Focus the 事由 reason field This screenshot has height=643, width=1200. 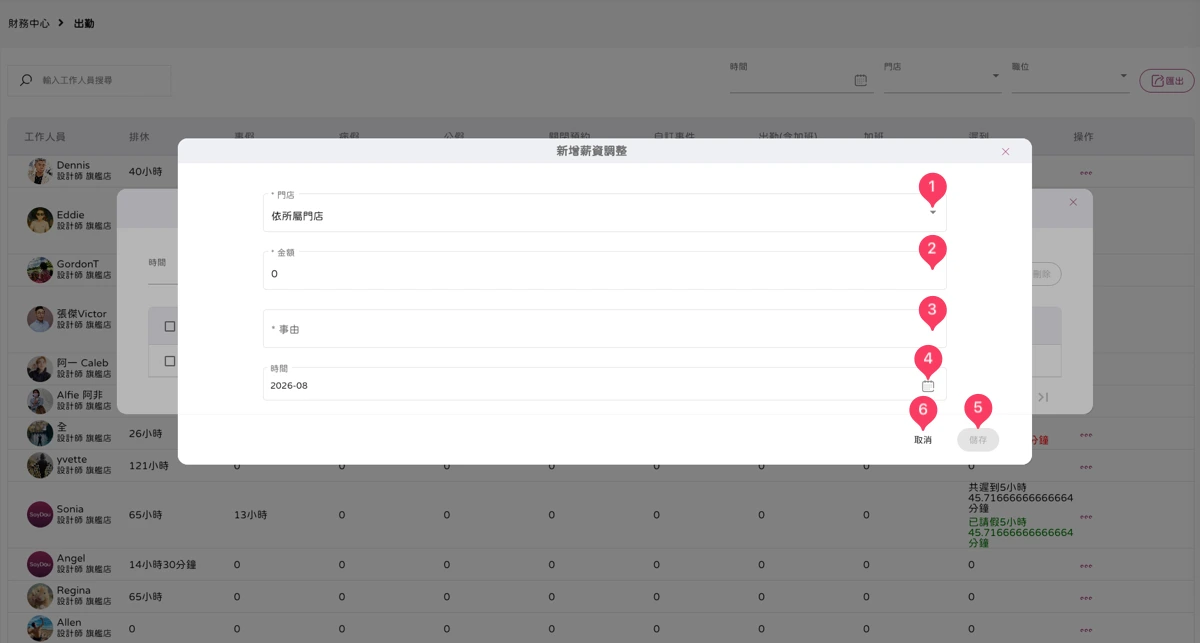[604, 329]
